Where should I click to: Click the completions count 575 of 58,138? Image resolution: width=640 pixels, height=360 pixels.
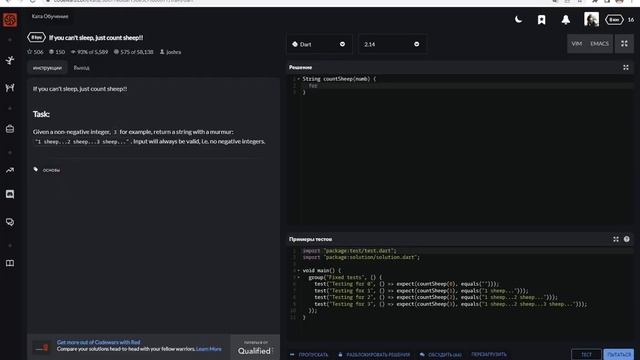pos(133,52)
